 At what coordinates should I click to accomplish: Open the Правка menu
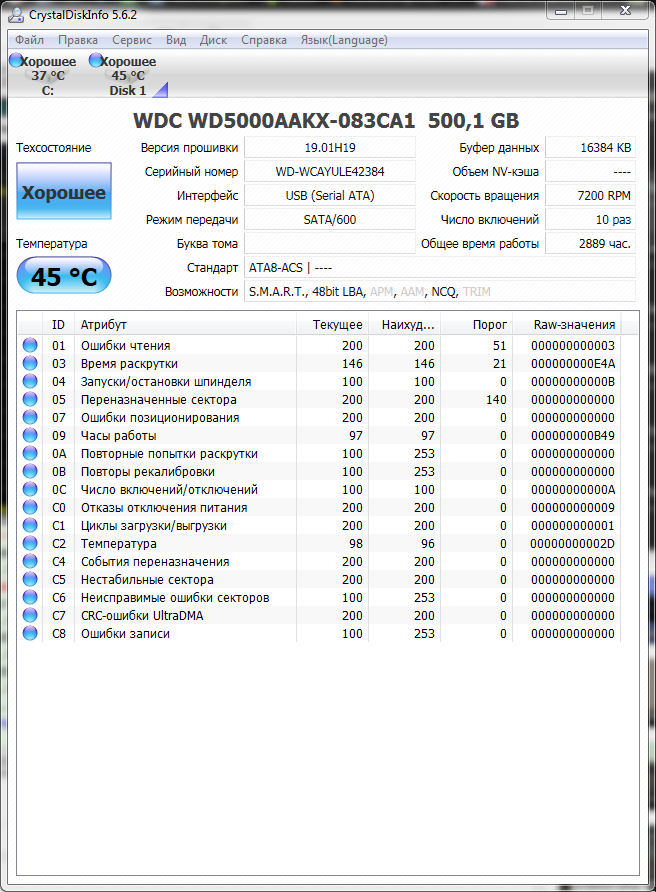(78, 40)
